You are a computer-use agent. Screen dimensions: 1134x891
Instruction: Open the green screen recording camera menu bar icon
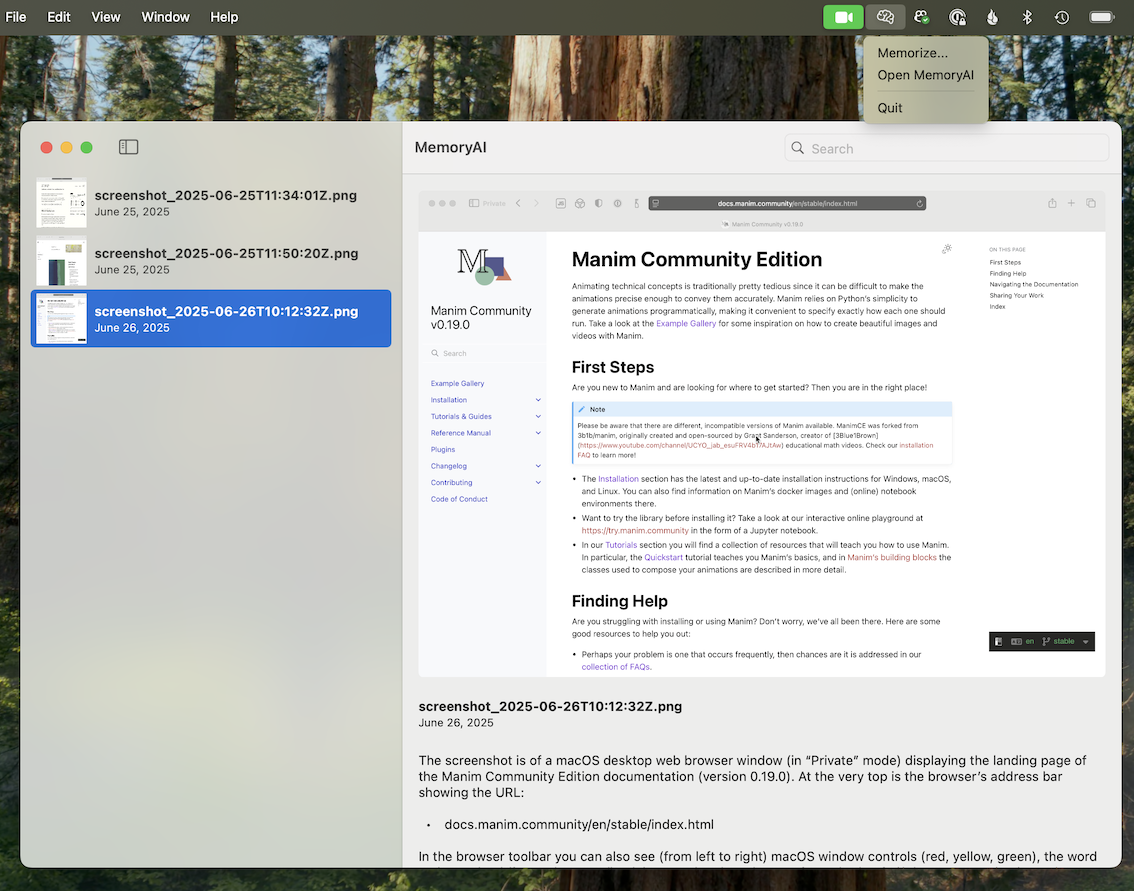(843, 16)
